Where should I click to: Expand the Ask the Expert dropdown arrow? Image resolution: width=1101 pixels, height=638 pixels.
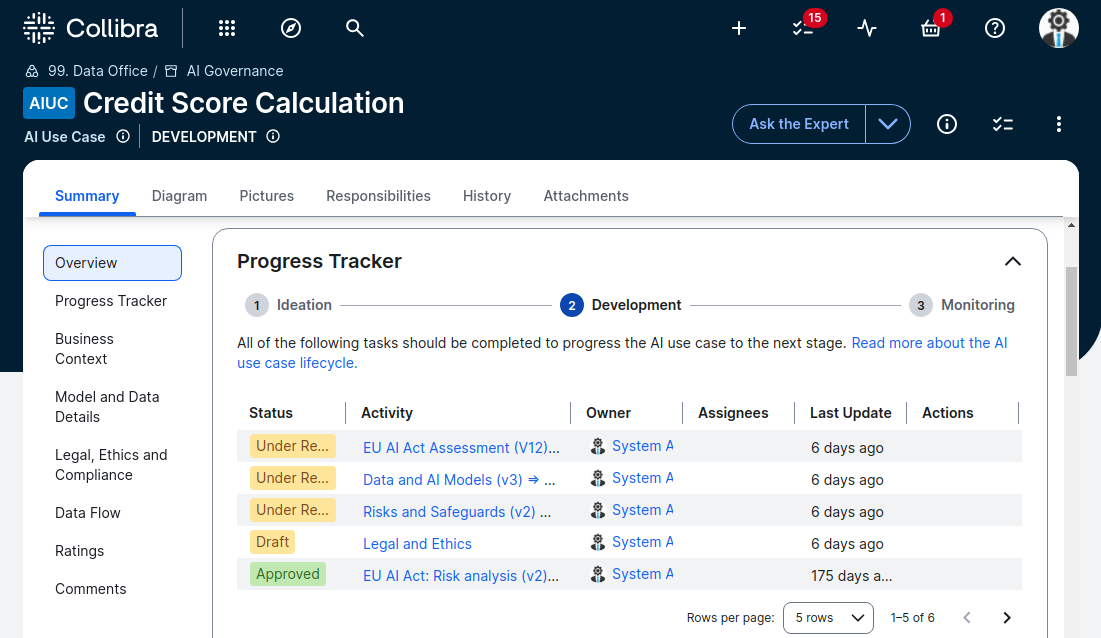click(888, 124)
